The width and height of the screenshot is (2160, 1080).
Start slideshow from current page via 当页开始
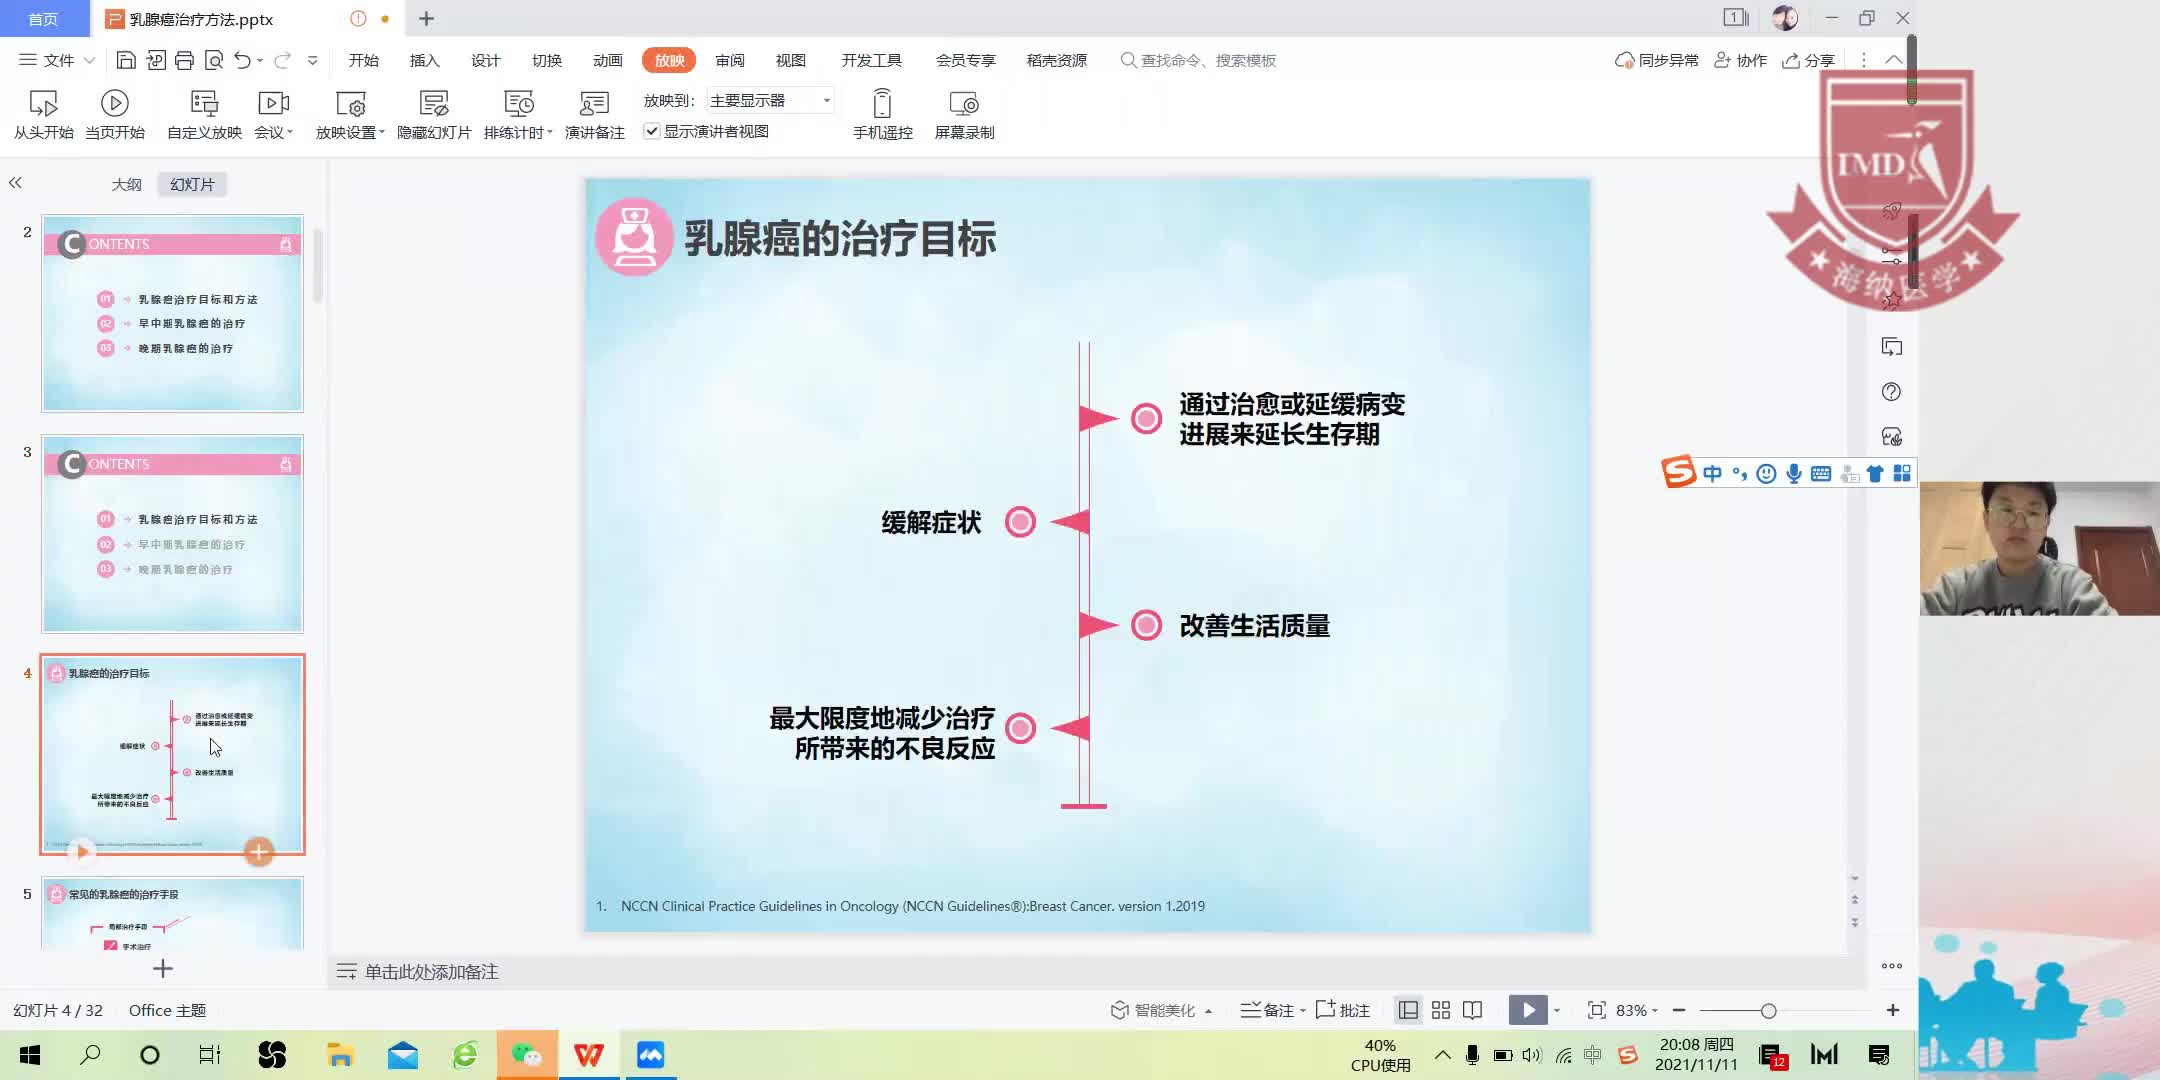(x=114, y=102)
